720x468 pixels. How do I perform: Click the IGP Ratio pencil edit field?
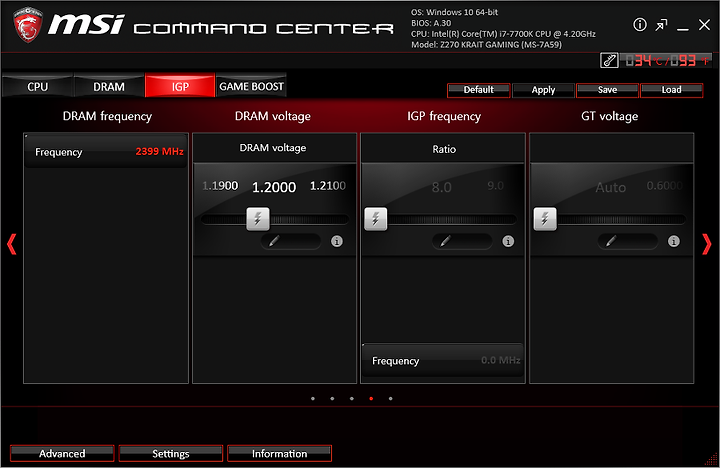click(x=462, y=241)
